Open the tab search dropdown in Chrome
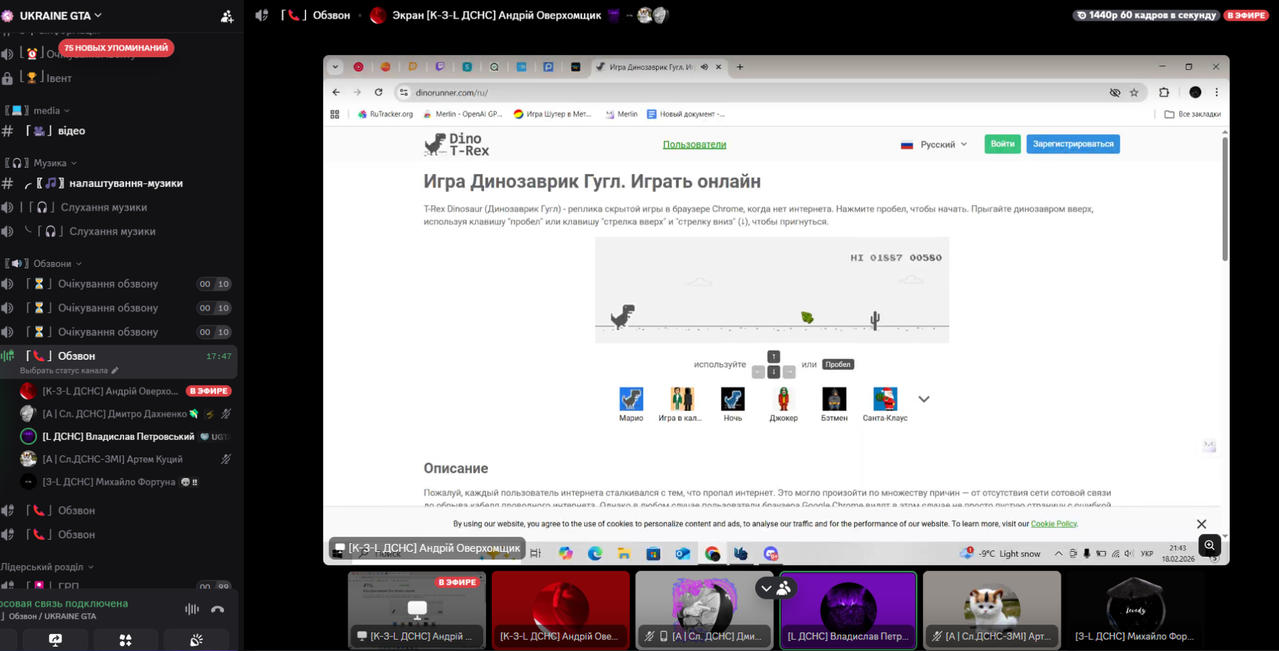Image resolution: width=1279 pixels, height=651 pixels. tap(335, 67)
